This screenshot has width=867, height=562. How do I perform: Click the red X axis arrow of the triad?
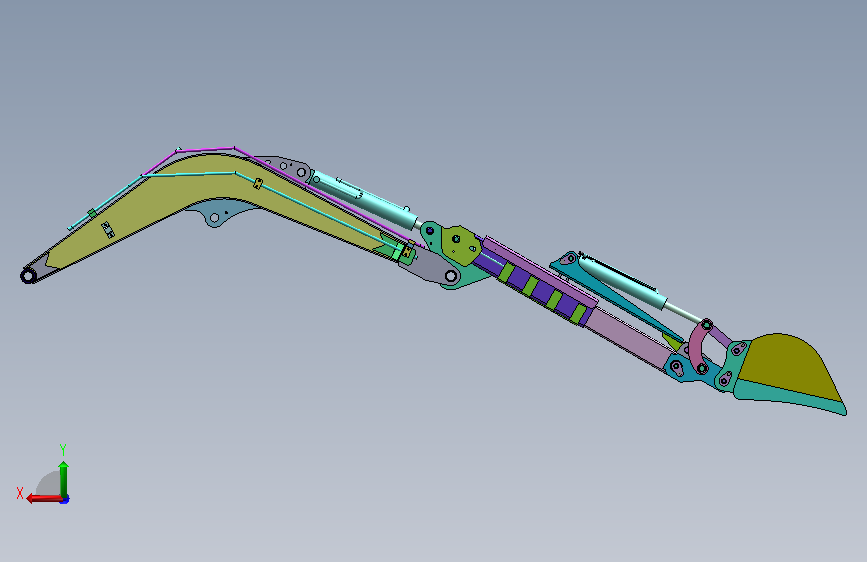tap(44, 498)
